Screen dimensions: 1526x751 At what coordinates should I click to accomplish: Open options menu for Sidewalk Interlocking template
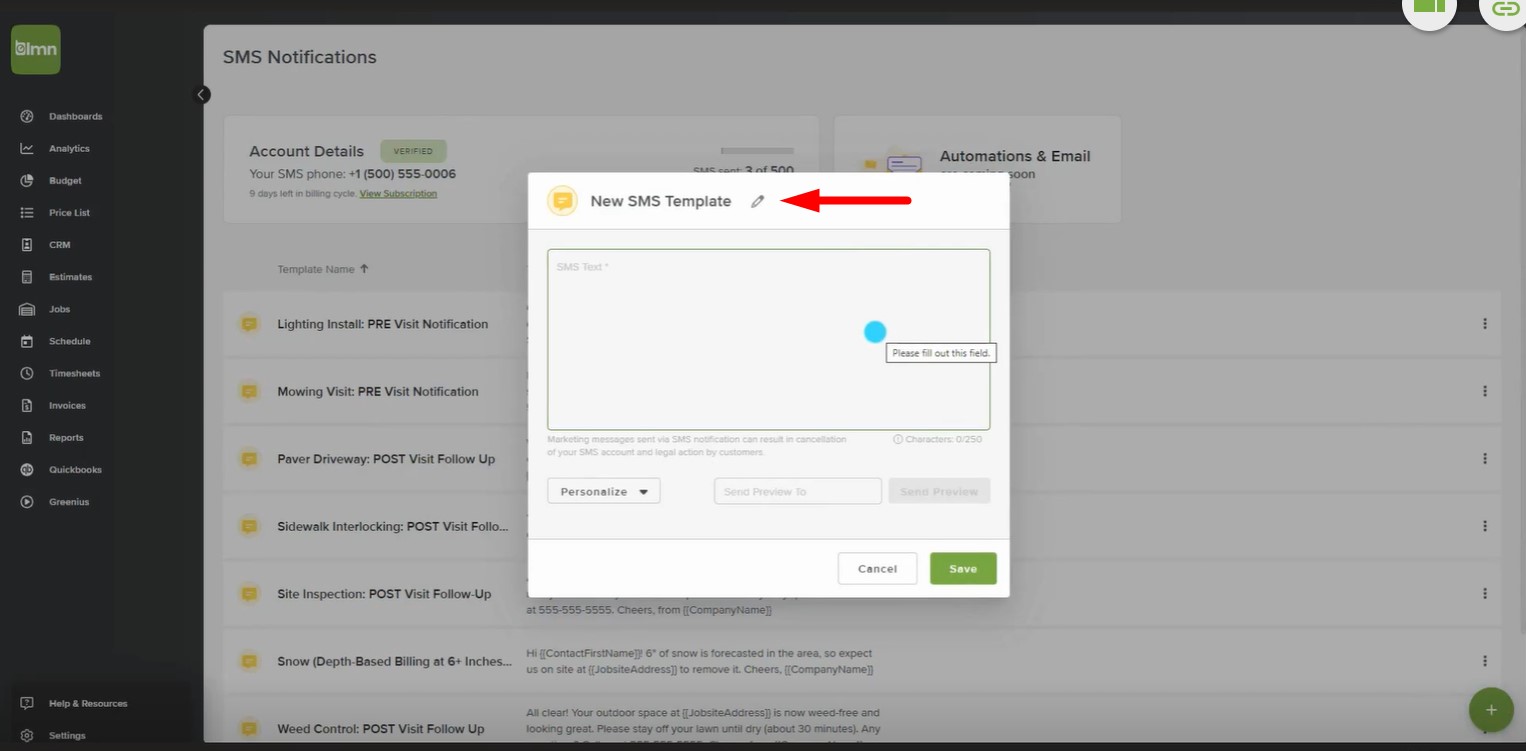1485,526
